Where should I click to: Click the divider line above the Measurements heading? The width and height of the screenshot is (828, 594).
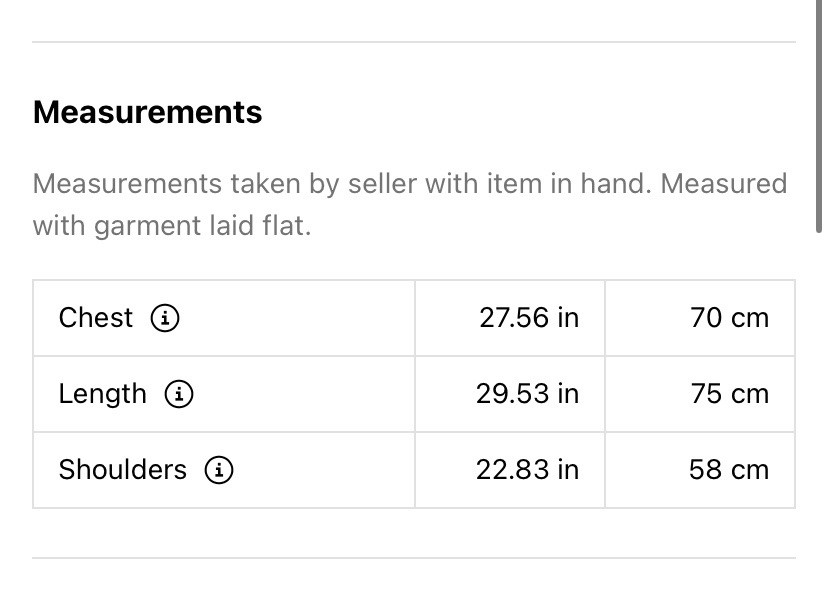coord(414,42)
